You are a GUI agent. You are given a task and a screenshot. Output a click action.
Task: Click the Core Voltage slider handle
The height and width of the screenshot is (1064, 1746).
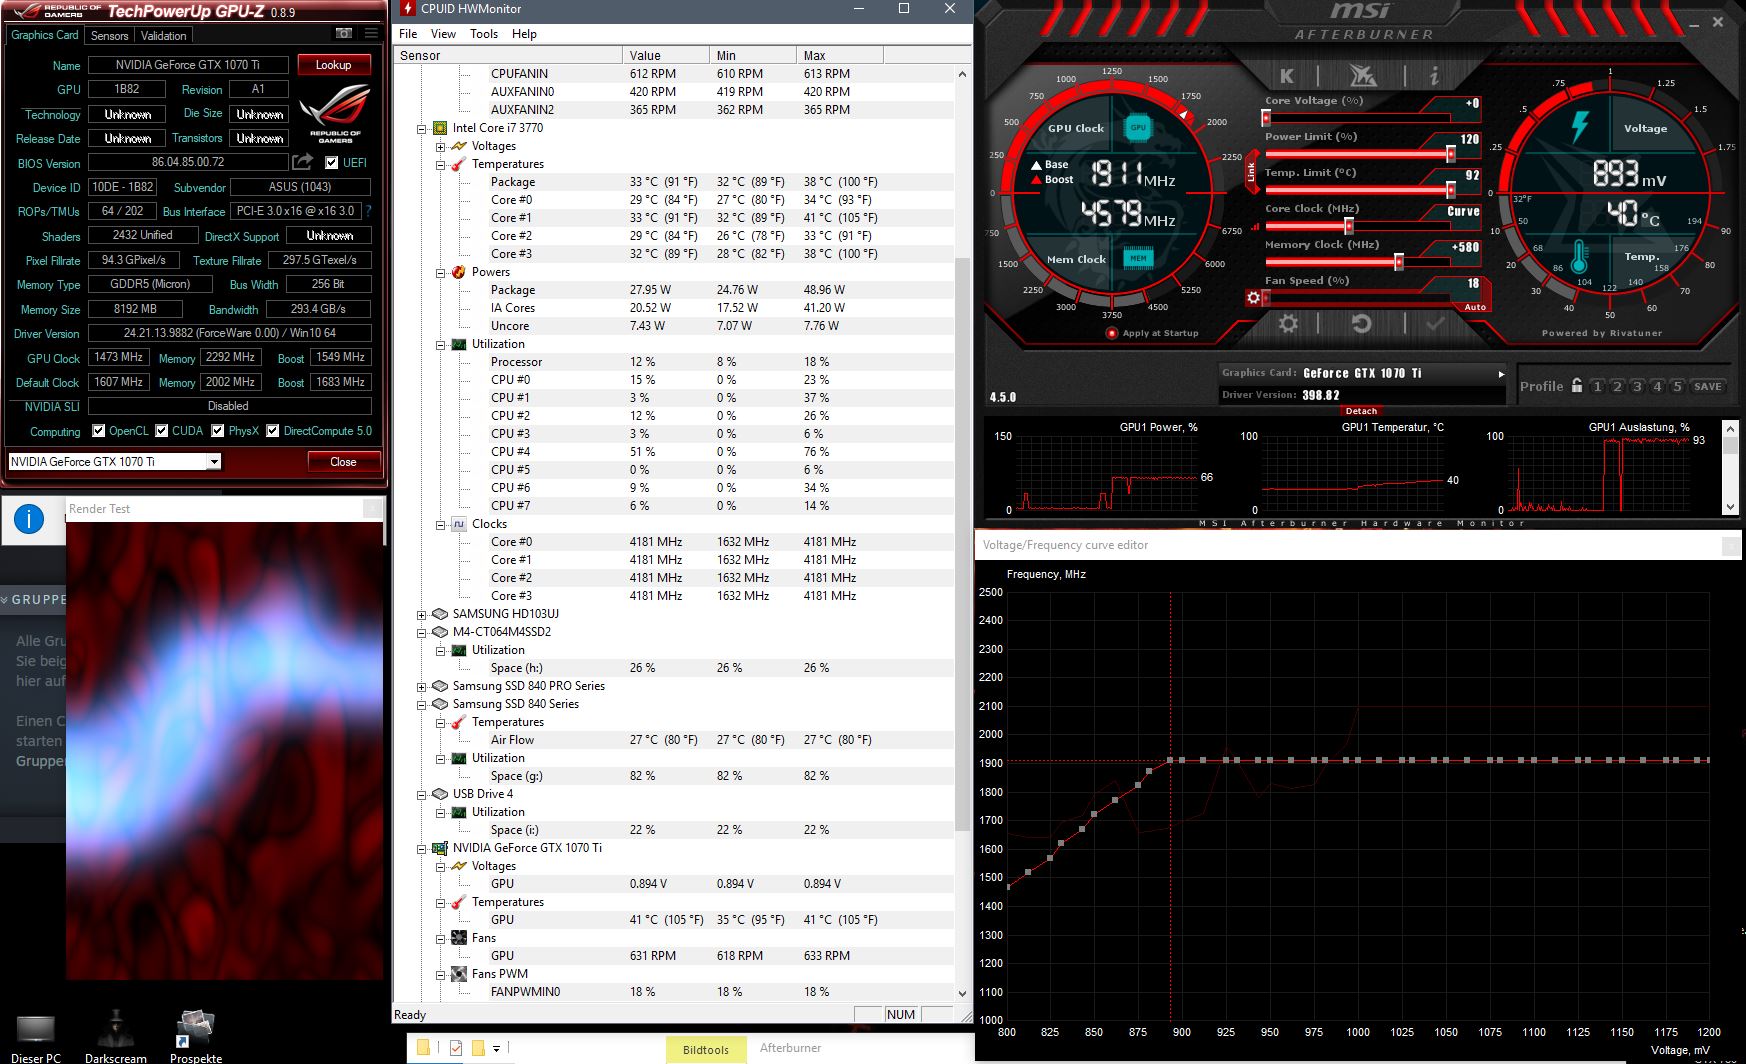[1266, 118]
